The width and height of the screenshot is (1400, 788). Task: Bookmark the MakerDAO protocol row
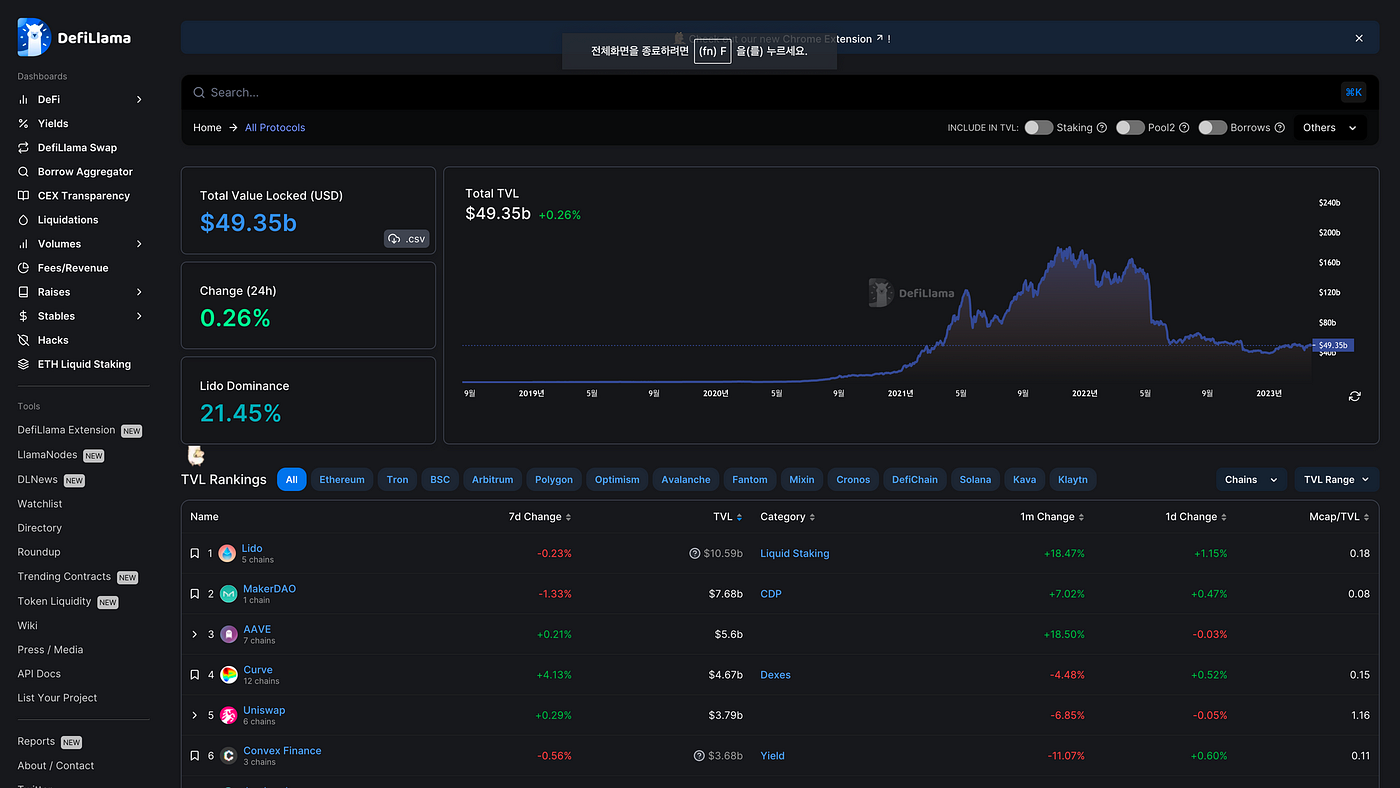coord(195,594)
